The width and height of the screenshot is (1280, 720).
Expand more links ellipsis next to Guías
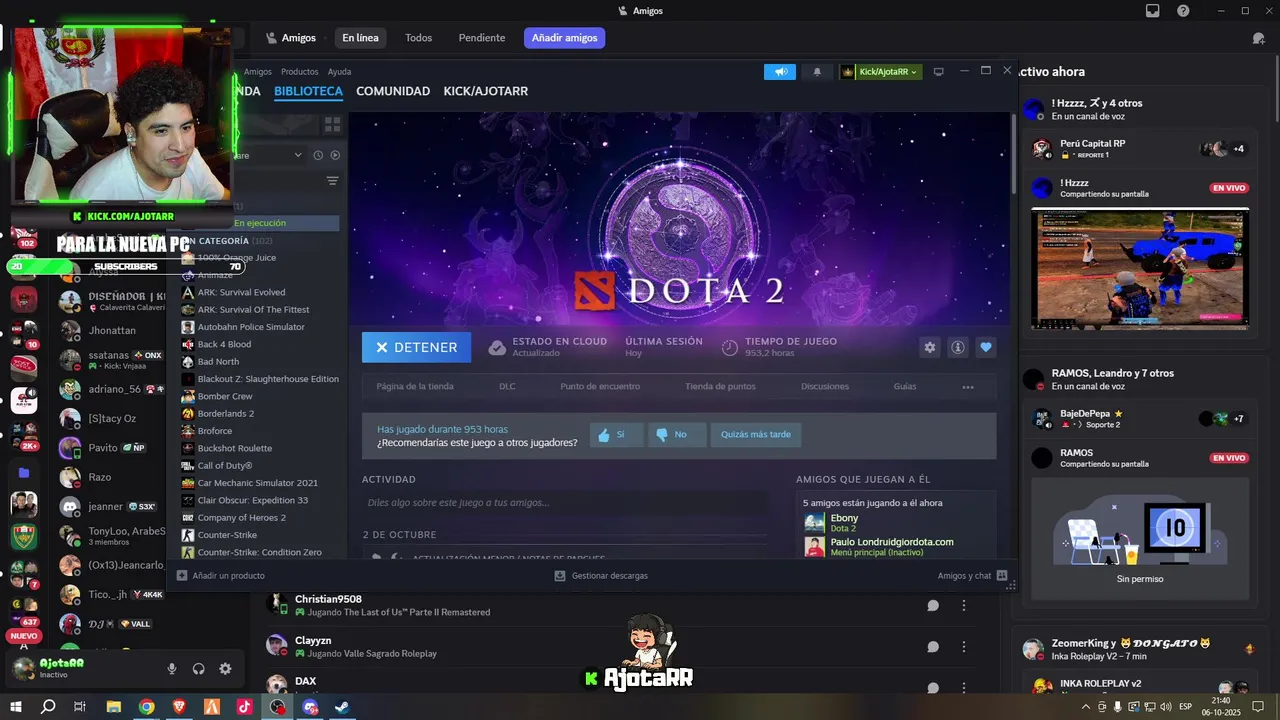point(968,387)
